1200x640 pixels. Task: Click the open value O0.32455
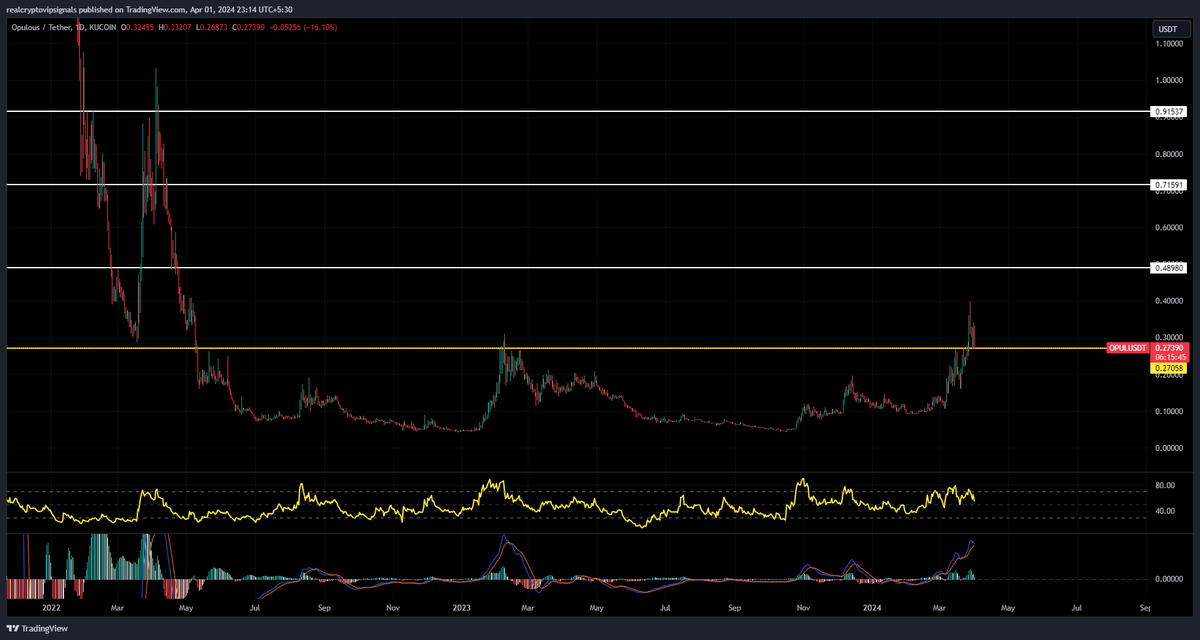[x=139, y=27]
